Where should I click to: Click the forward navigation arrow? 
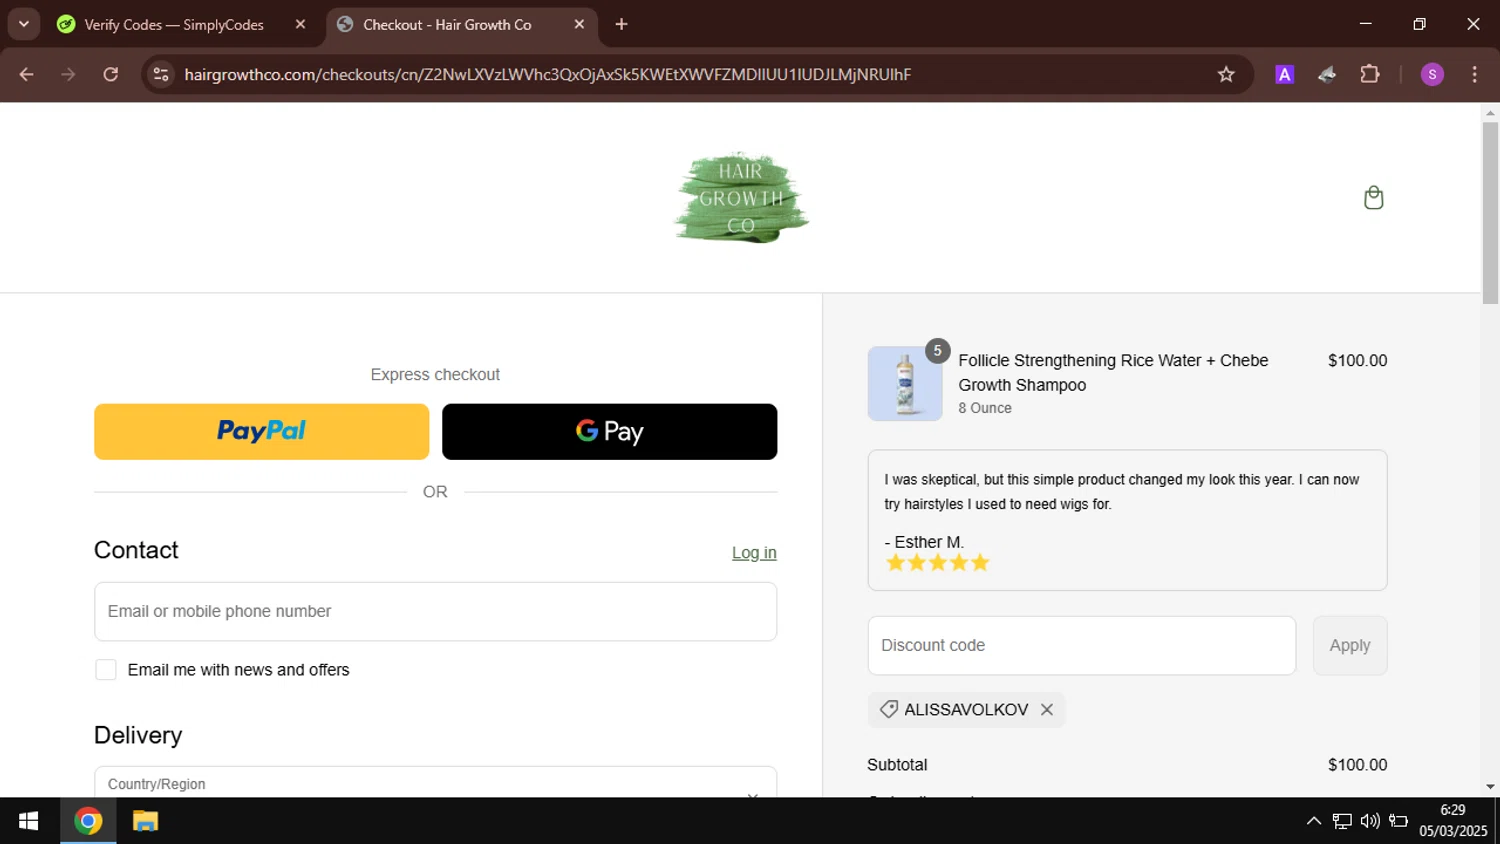pyautogui.click(x=68, y=74)
